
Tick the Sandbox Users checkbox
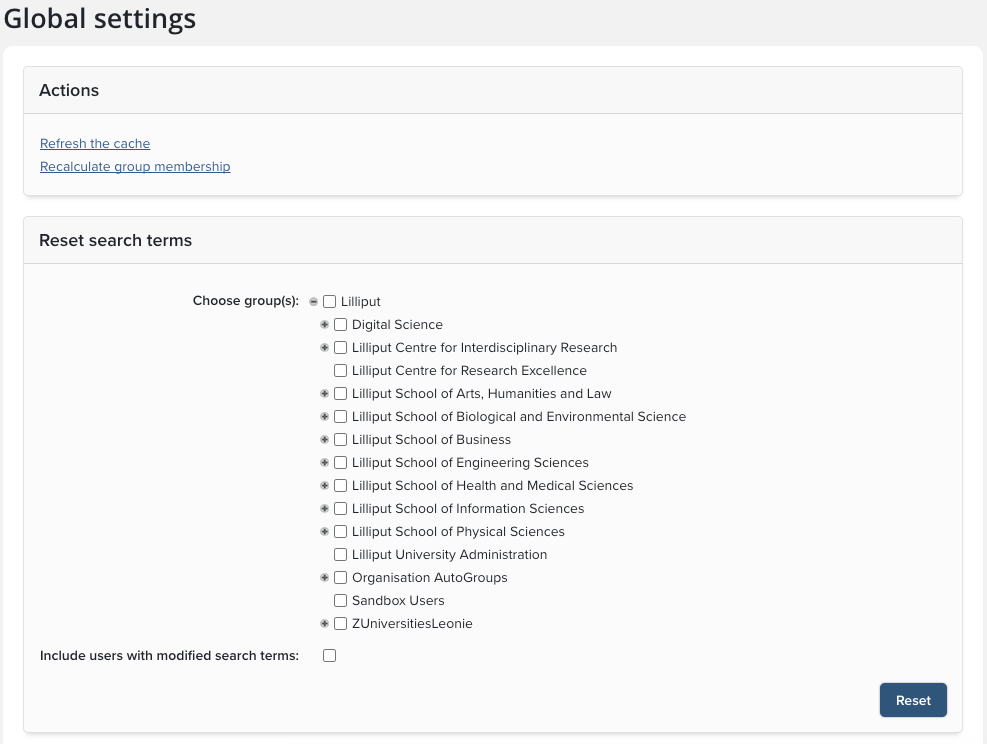341,601
